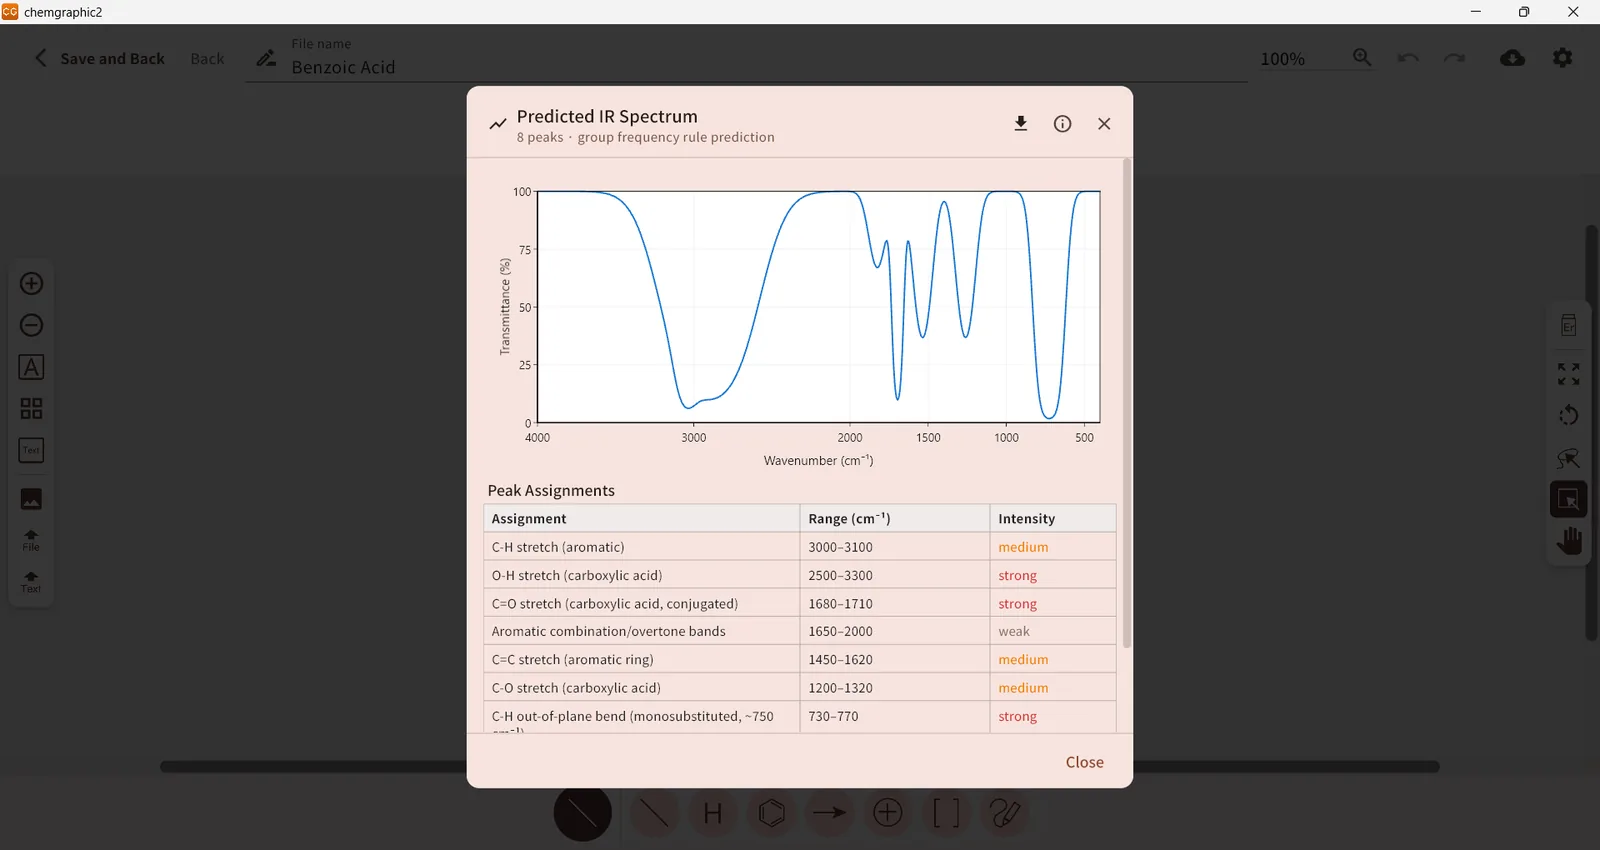This screenshot has width=1600, height=850.
Task: Click the canvas horizontal scrollbar
Action: coord(800,767)
